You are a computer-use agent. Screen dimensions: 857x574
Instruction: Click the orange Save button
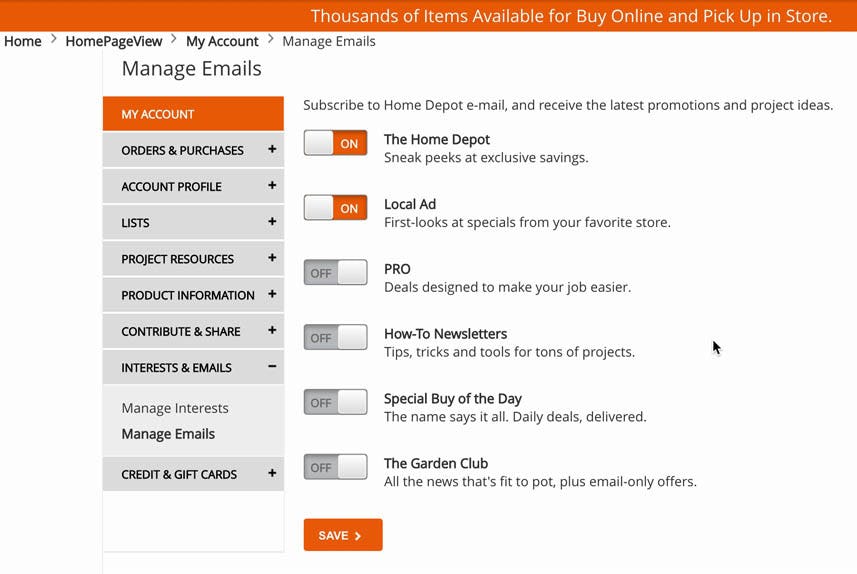coord(342,535)
